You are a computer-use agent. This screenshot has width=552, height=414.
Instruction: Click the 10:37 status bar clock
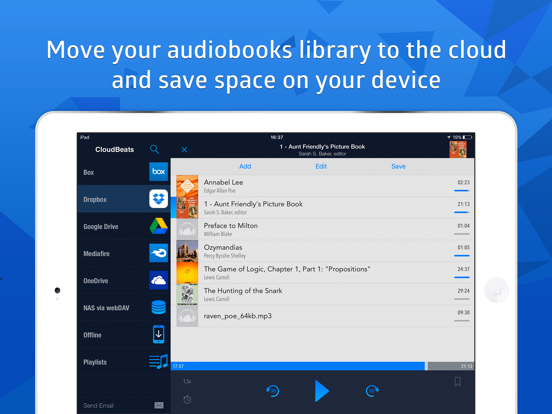pos(277,137)
